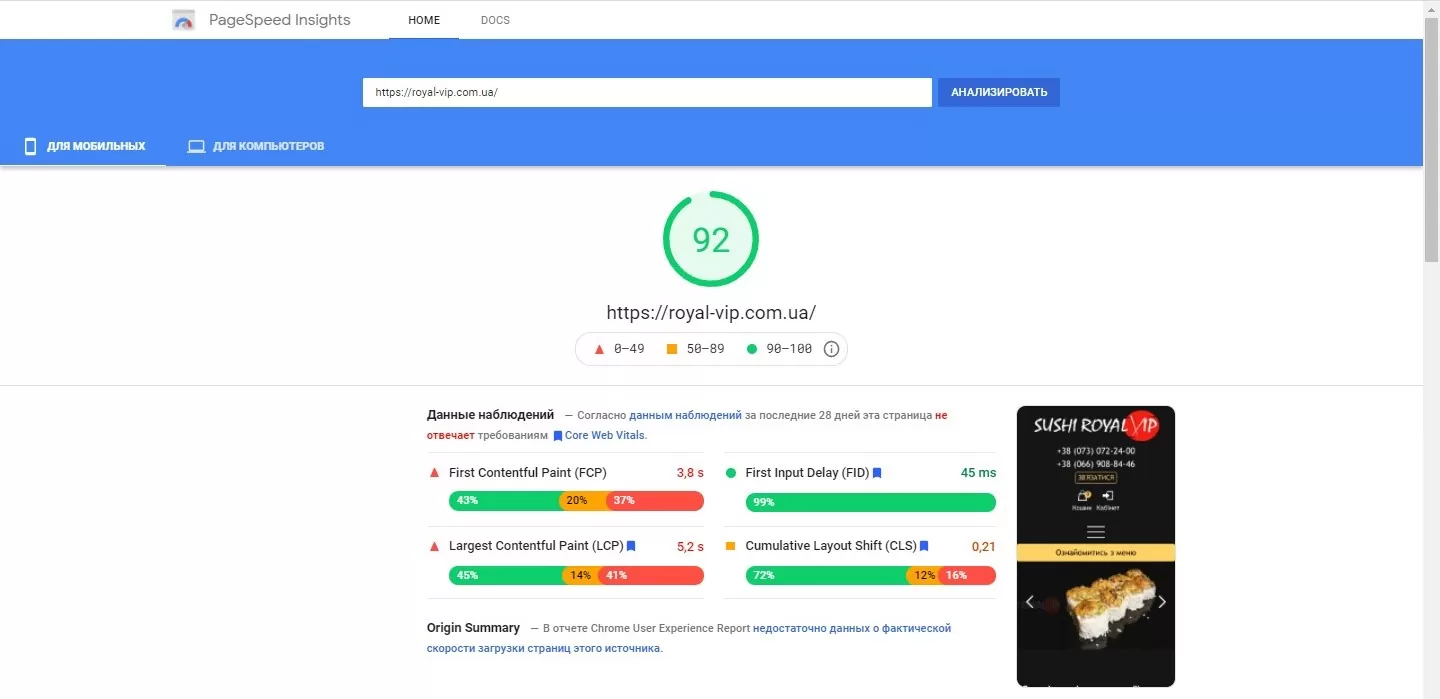Open the недостаточно данных о фактической link
The image size is (1440, 699).
852,629
